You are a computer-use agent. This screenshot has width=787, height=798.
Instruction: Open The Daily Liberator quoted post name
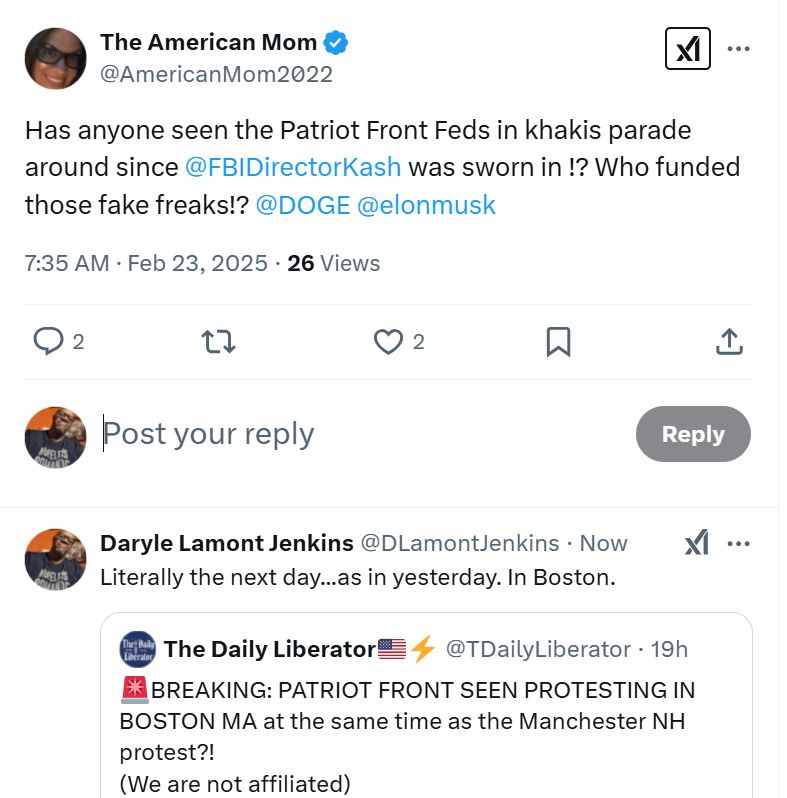pyautogui.click(x=270, y=649)
